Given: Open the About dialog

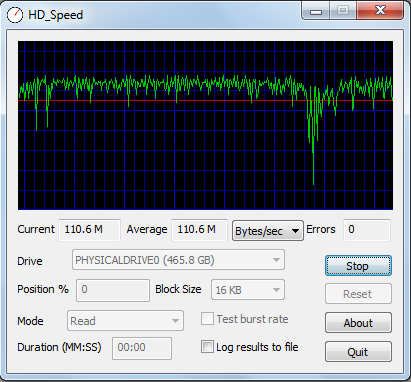Looking at the screenshot, I should tap(358, 323).
